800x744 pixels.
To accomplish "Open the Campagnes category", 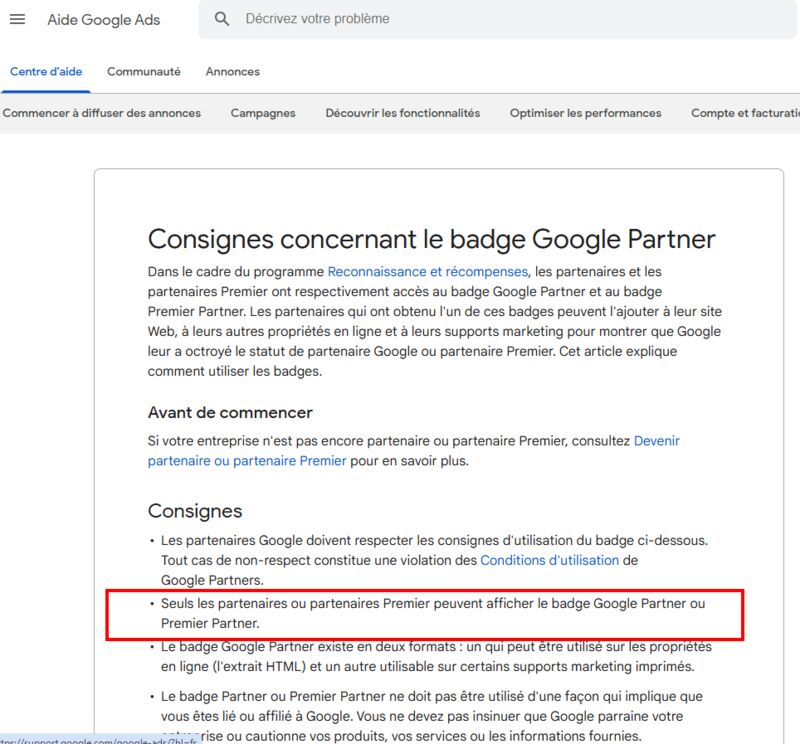I will (263, 113).
